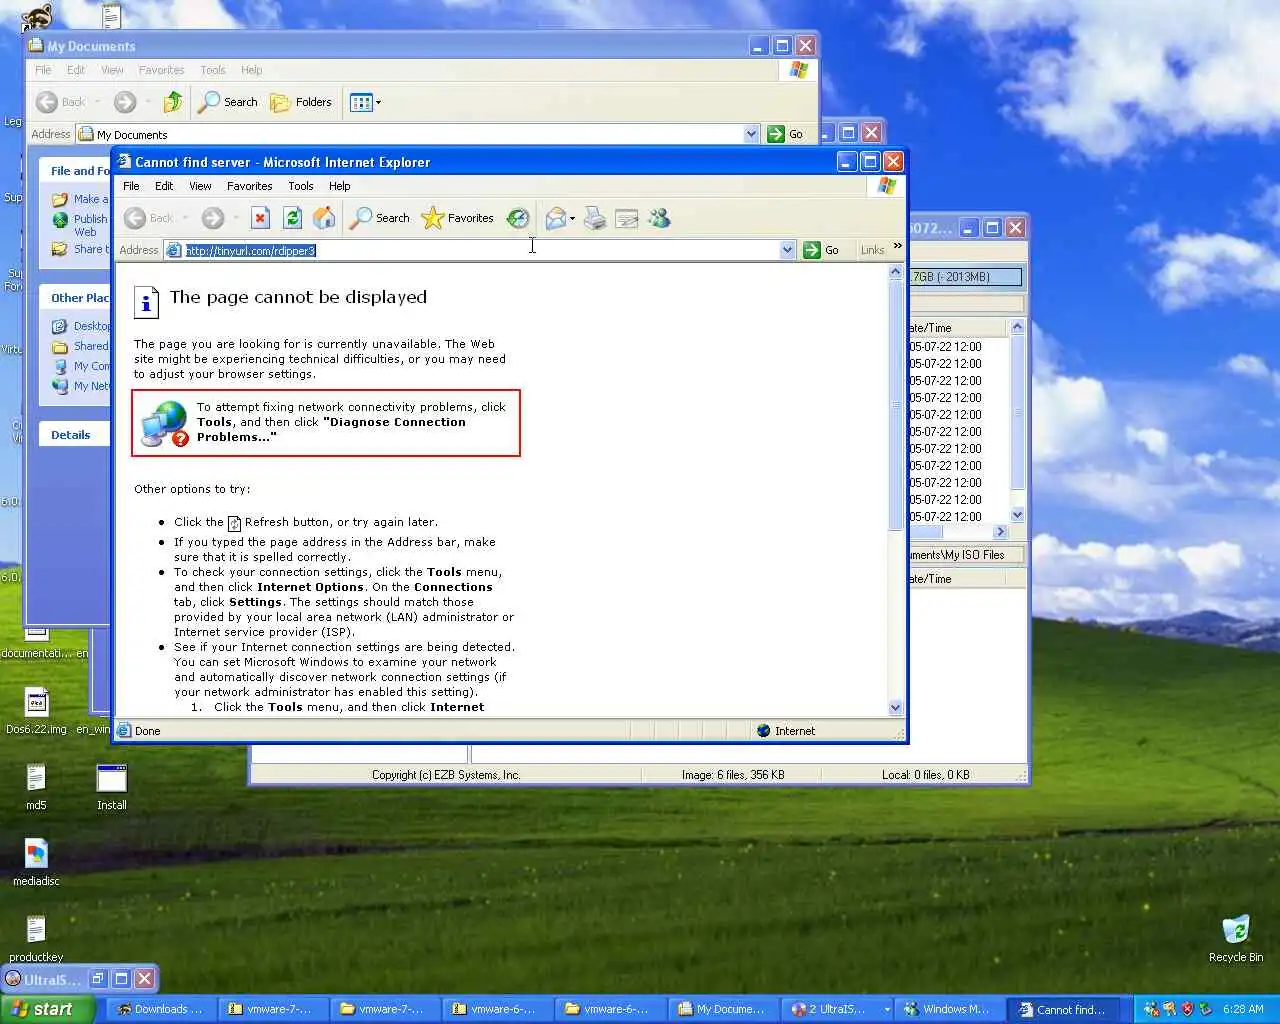Switch to My Documents taskbar button
The width and height of the screenshot is (1280, 1024).
coord(723,1009)
